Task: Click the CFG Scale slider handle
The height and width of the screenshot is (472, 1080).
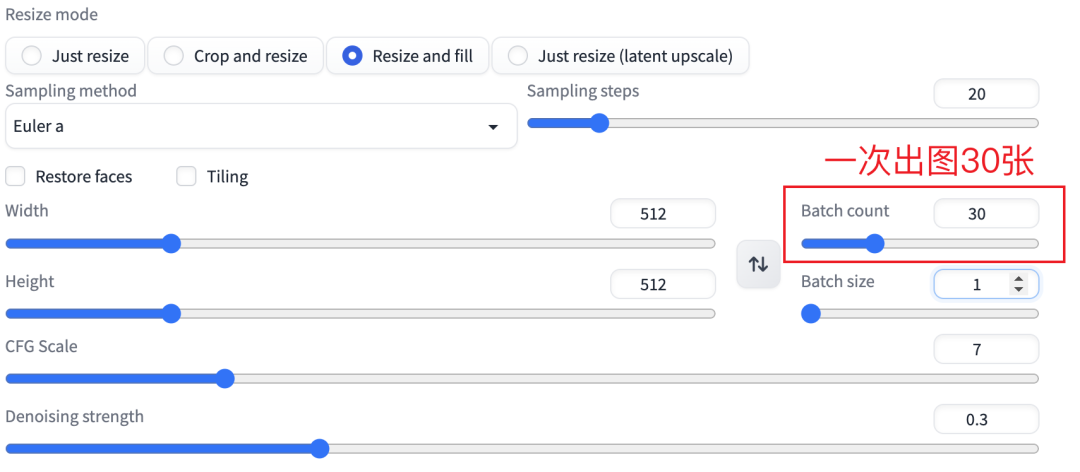Action: coord(225,378)
